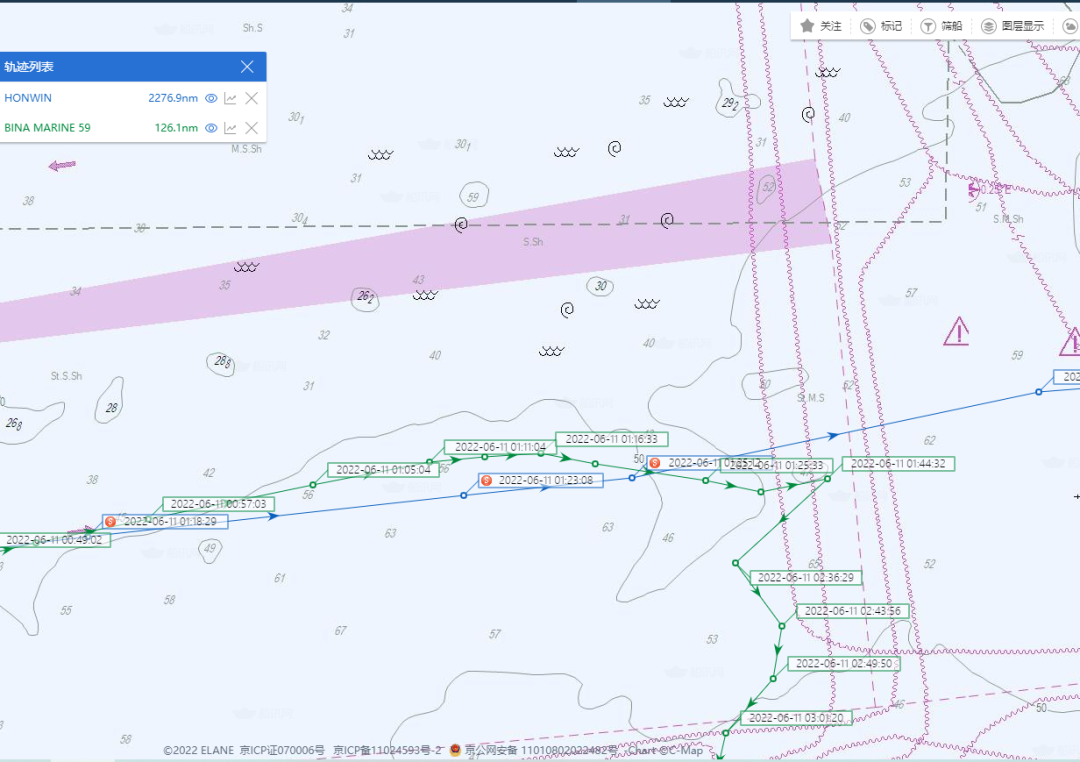Click track label 2022-06-11 01:44:32
Image resolution: width=1080 pixels, height=762 pixels.
[x=898, y=464]
